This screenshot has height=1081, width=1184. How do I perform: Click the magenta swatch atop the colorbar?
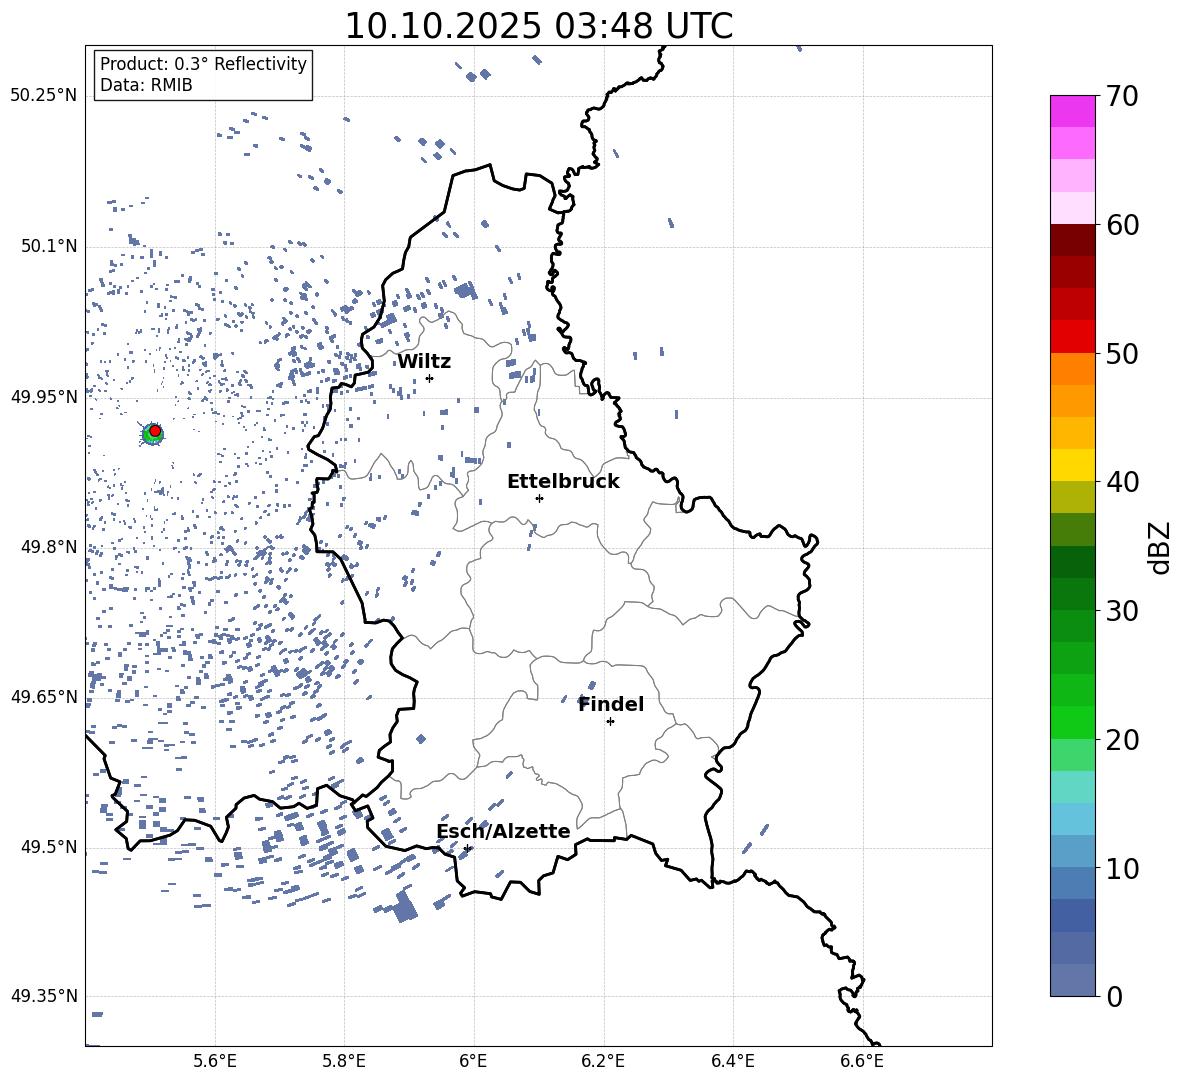coord(1073,112)
